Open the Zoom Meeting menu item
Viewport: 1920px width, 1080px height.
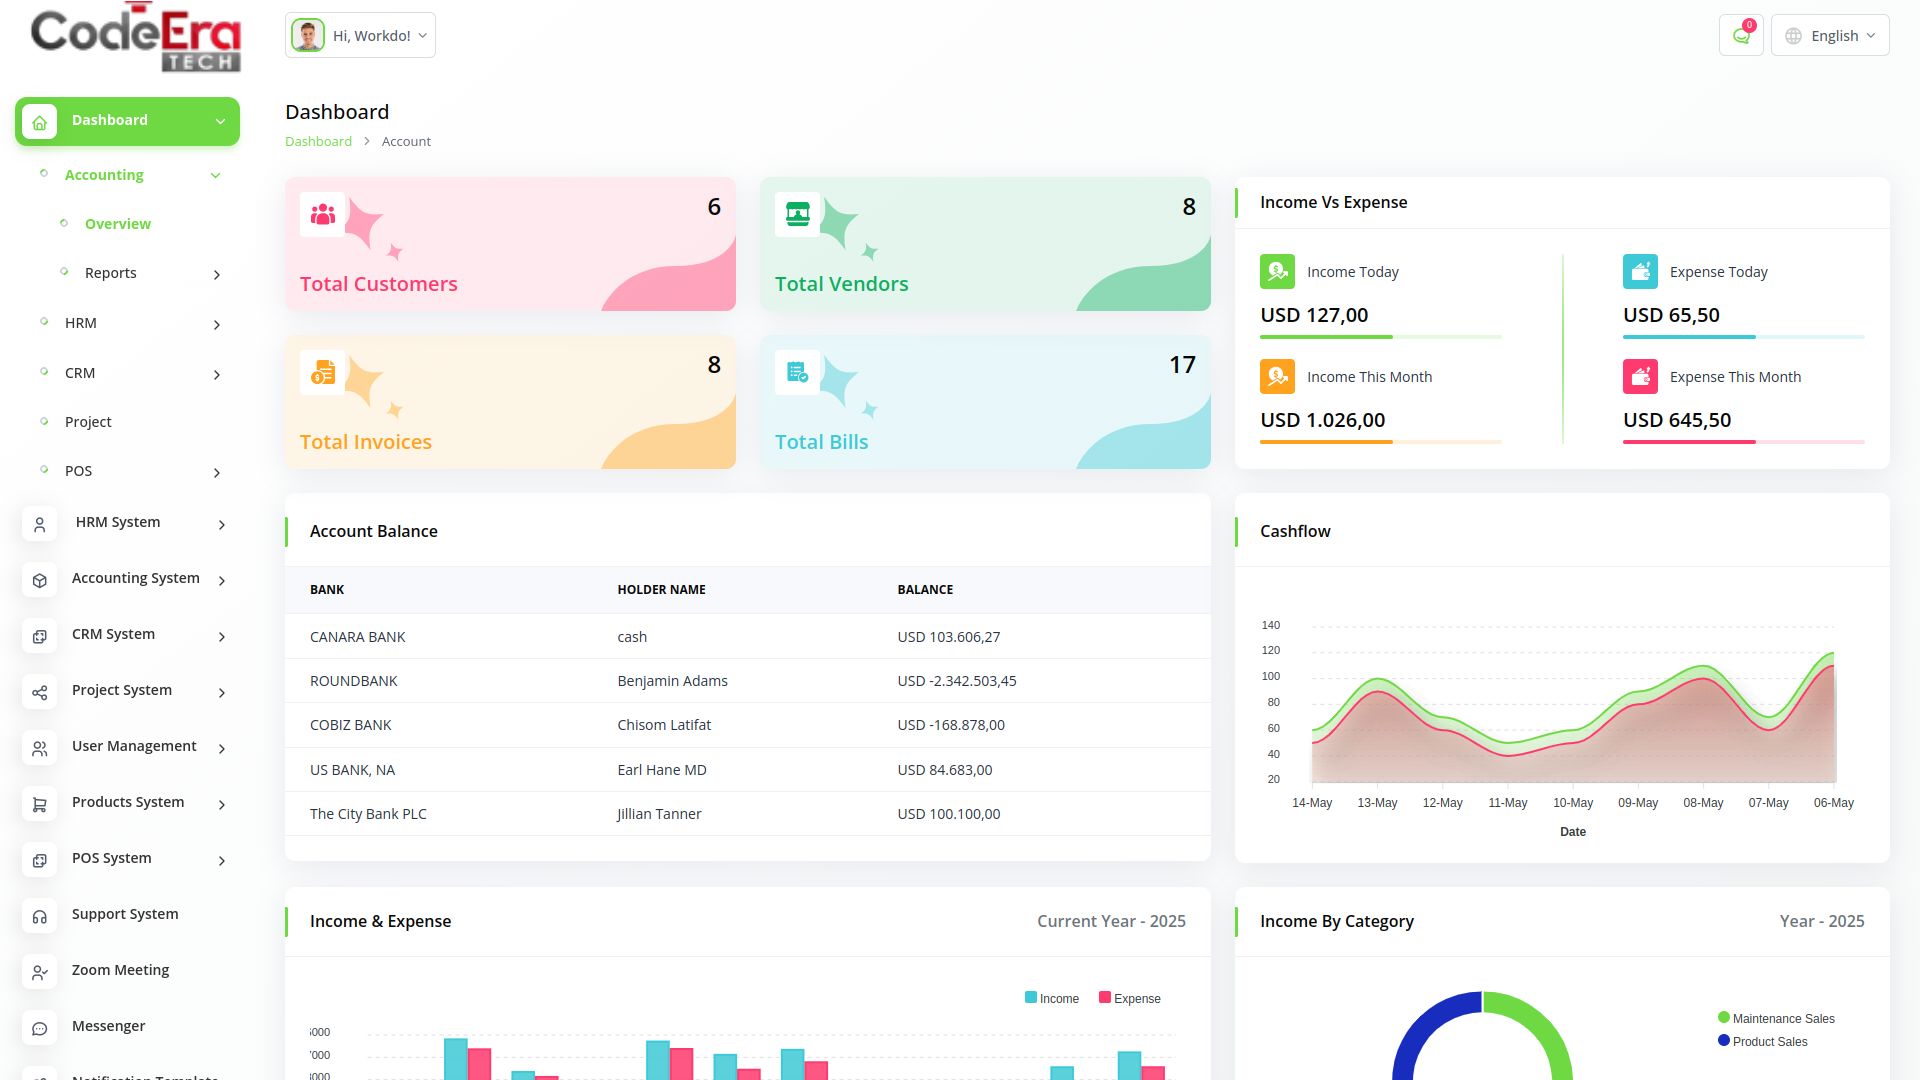pyautogui.click(x=120, y=970)
